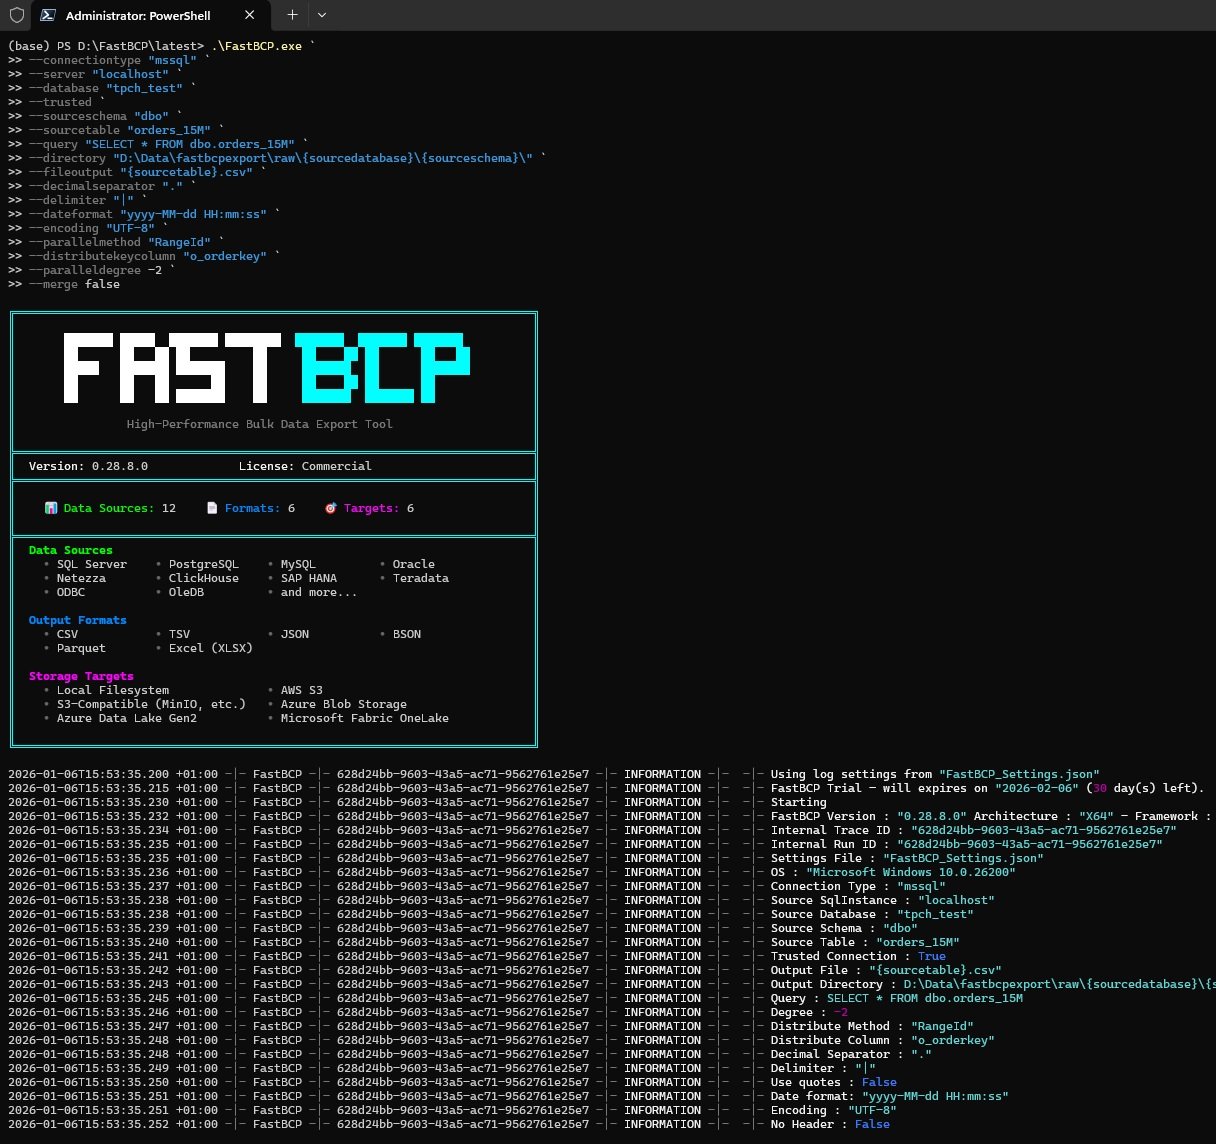This screenshot has height=1144, width=1216.
Task: Open the new tab profile dropdown arrow
Action: (x=321, y=15)
